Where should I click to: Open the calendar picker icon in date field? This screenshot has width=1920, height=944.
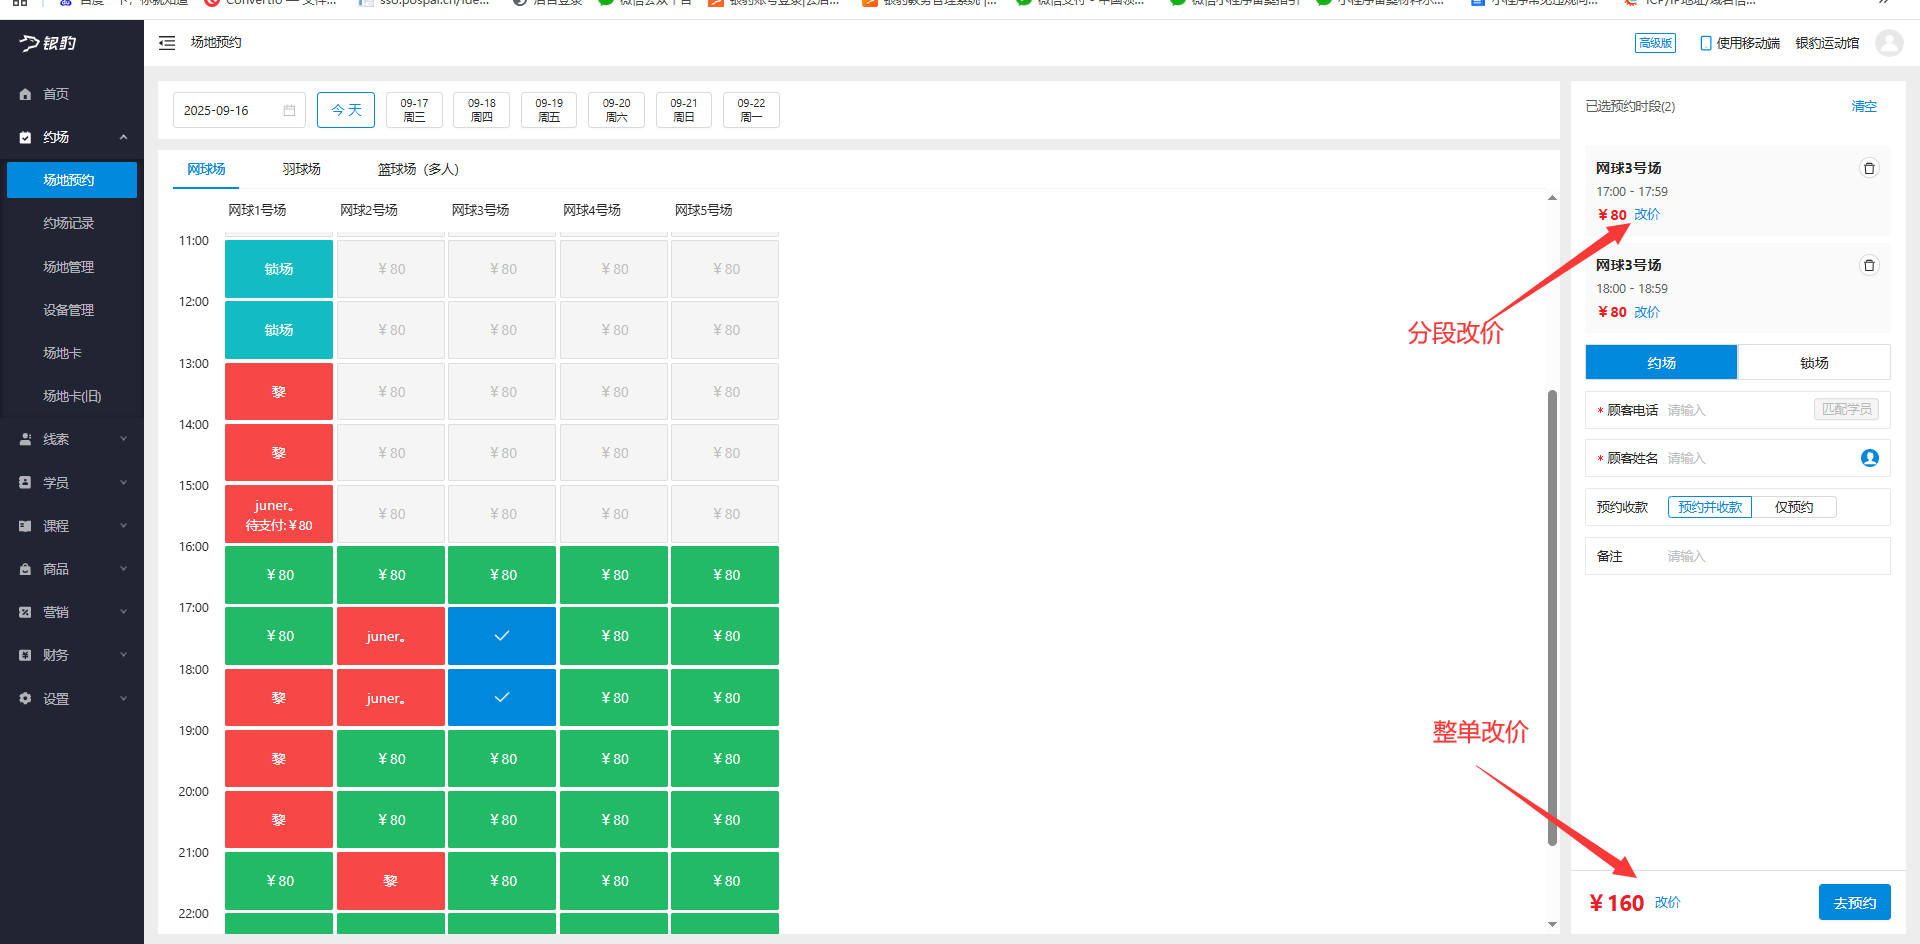[289, 110]
